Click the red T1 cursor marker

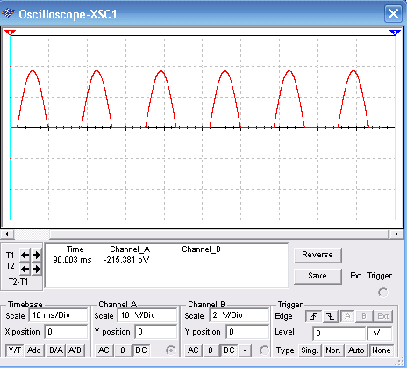point(10,32)
